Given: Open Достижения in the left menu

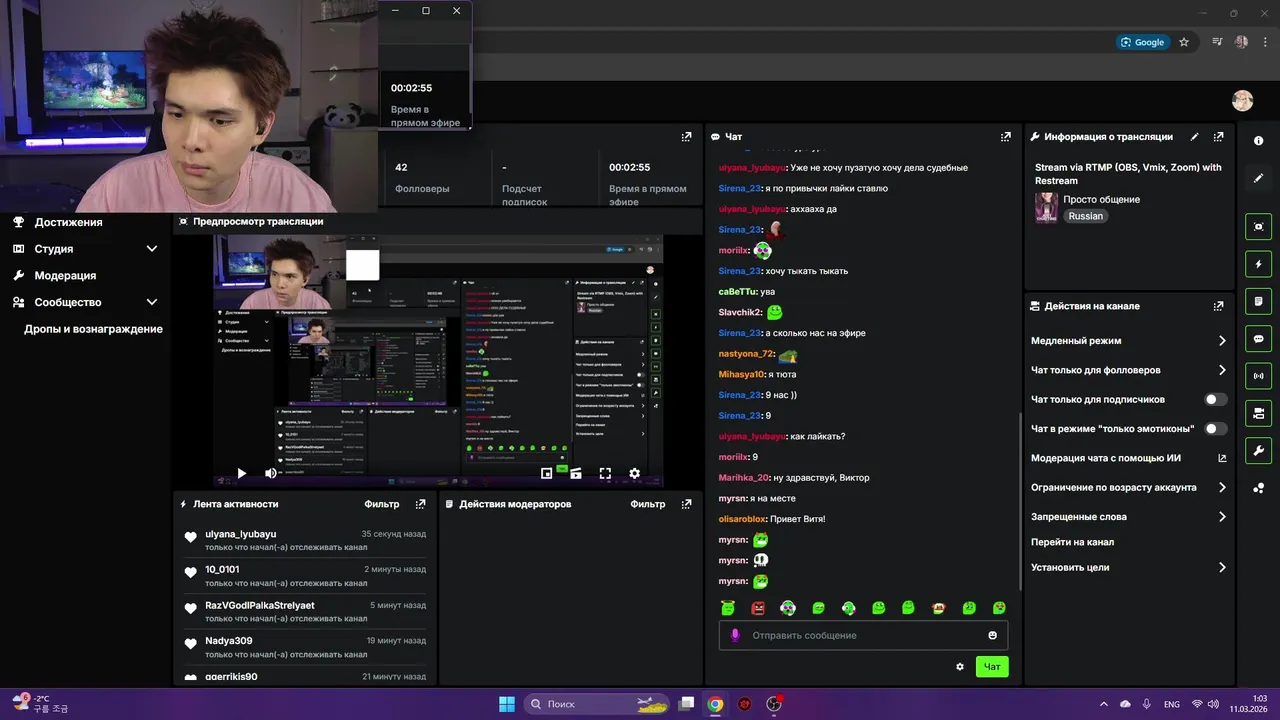Looking at the screenshot, I should (x=68, y=222).
